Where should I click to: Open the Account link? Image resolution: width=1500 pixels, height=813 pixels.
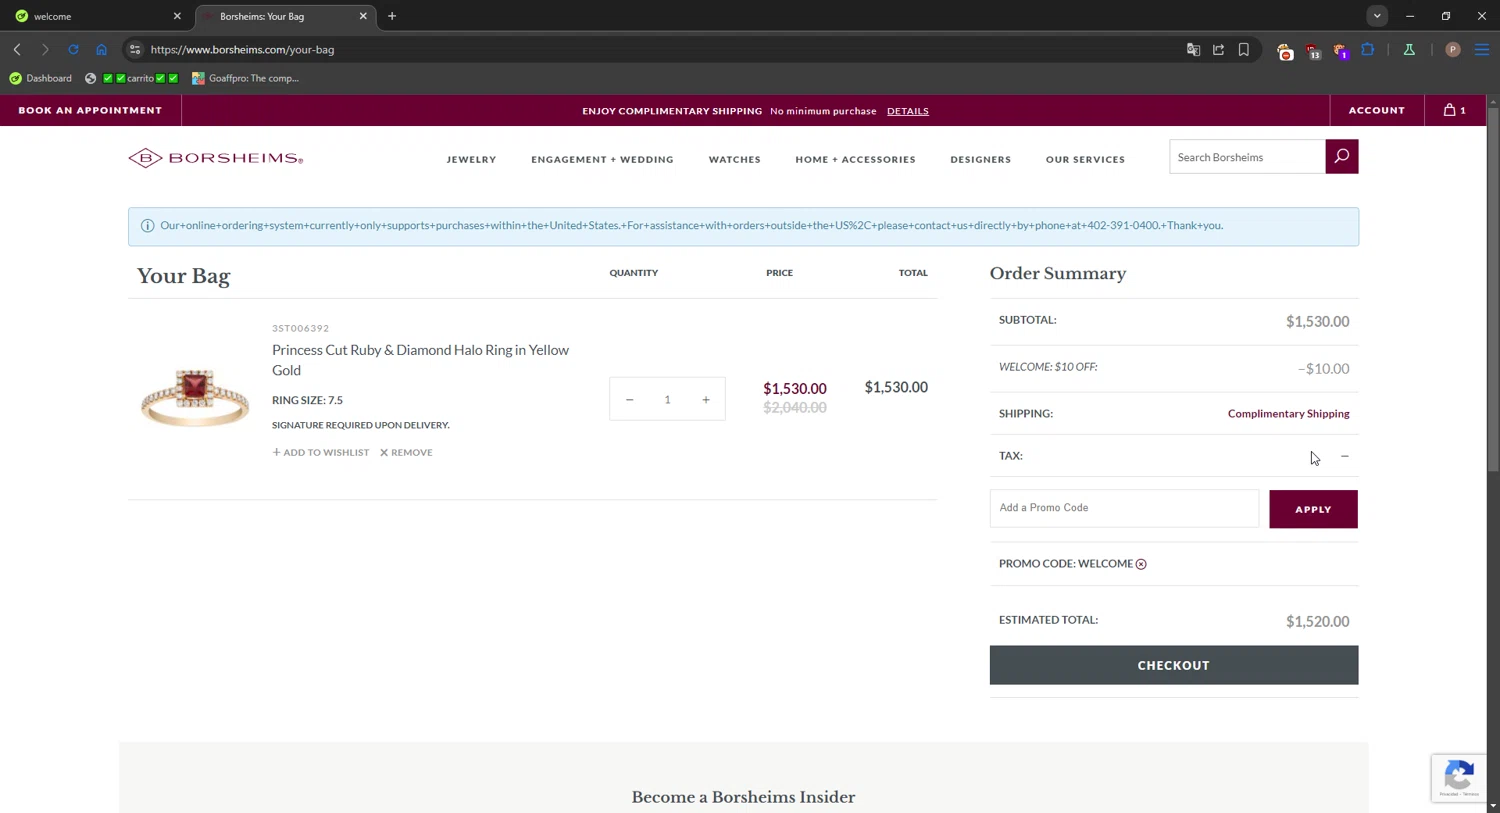click(x=1377, y=110)
